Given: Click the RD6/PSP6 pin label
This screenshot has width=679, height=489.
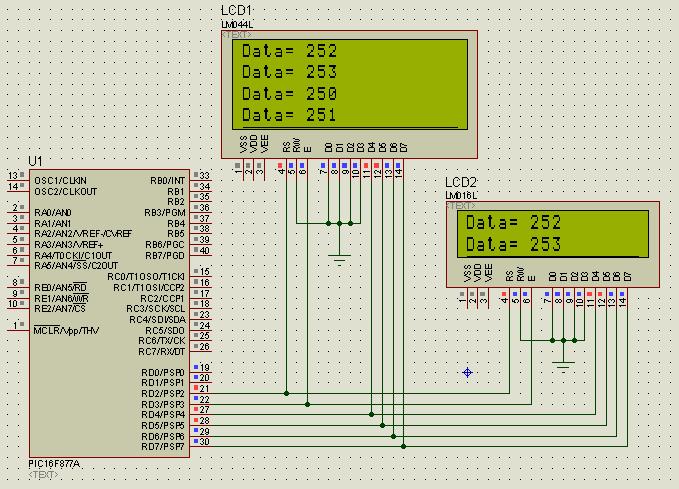Looking at the screenshot, I should point(163,436).
